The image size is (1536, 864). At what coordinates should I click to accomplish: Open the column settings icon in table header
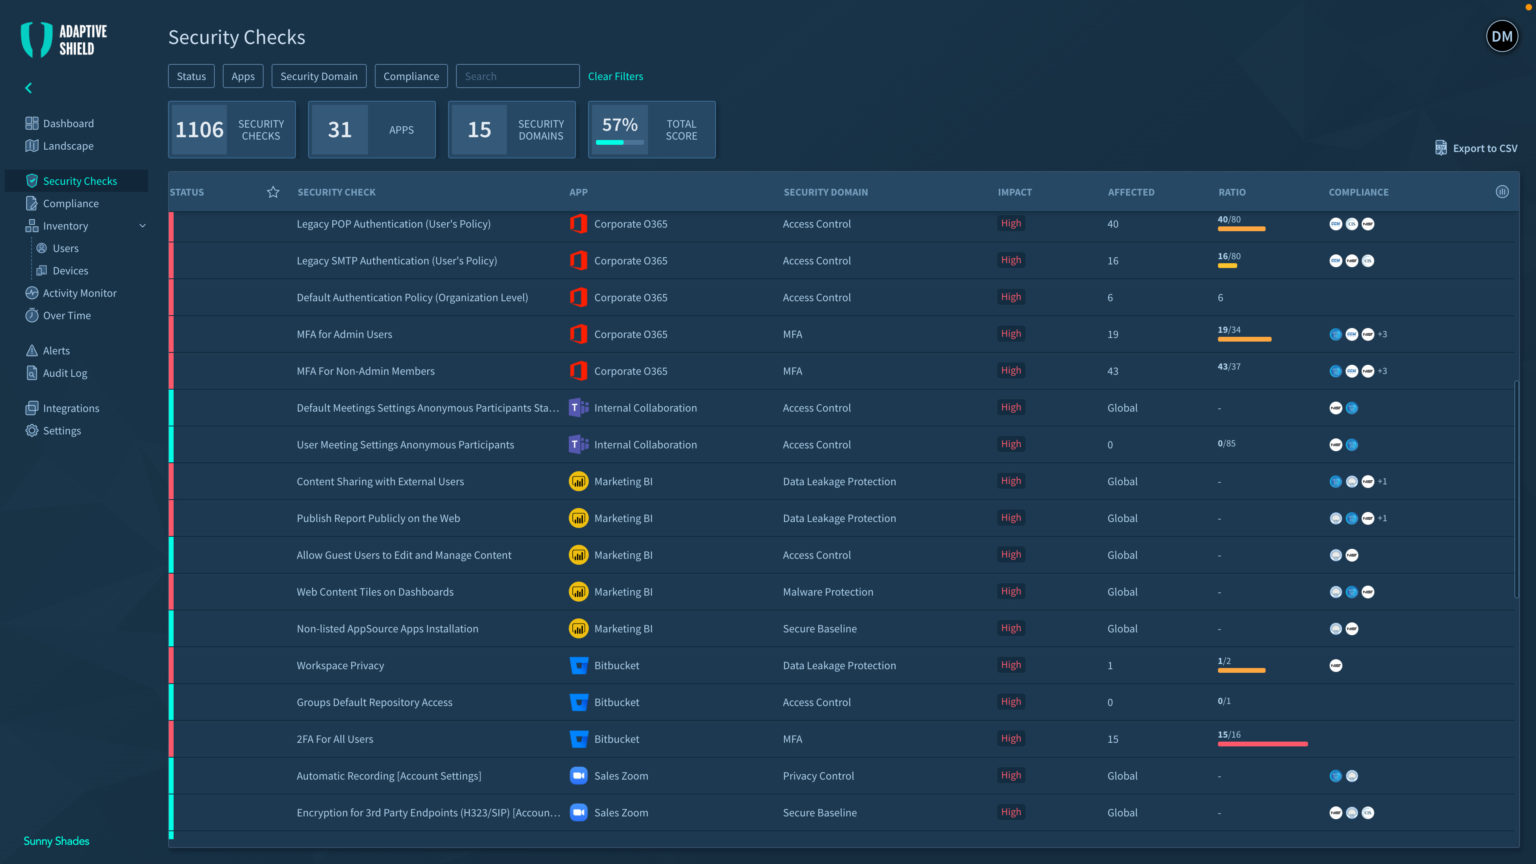(1502, 192)
